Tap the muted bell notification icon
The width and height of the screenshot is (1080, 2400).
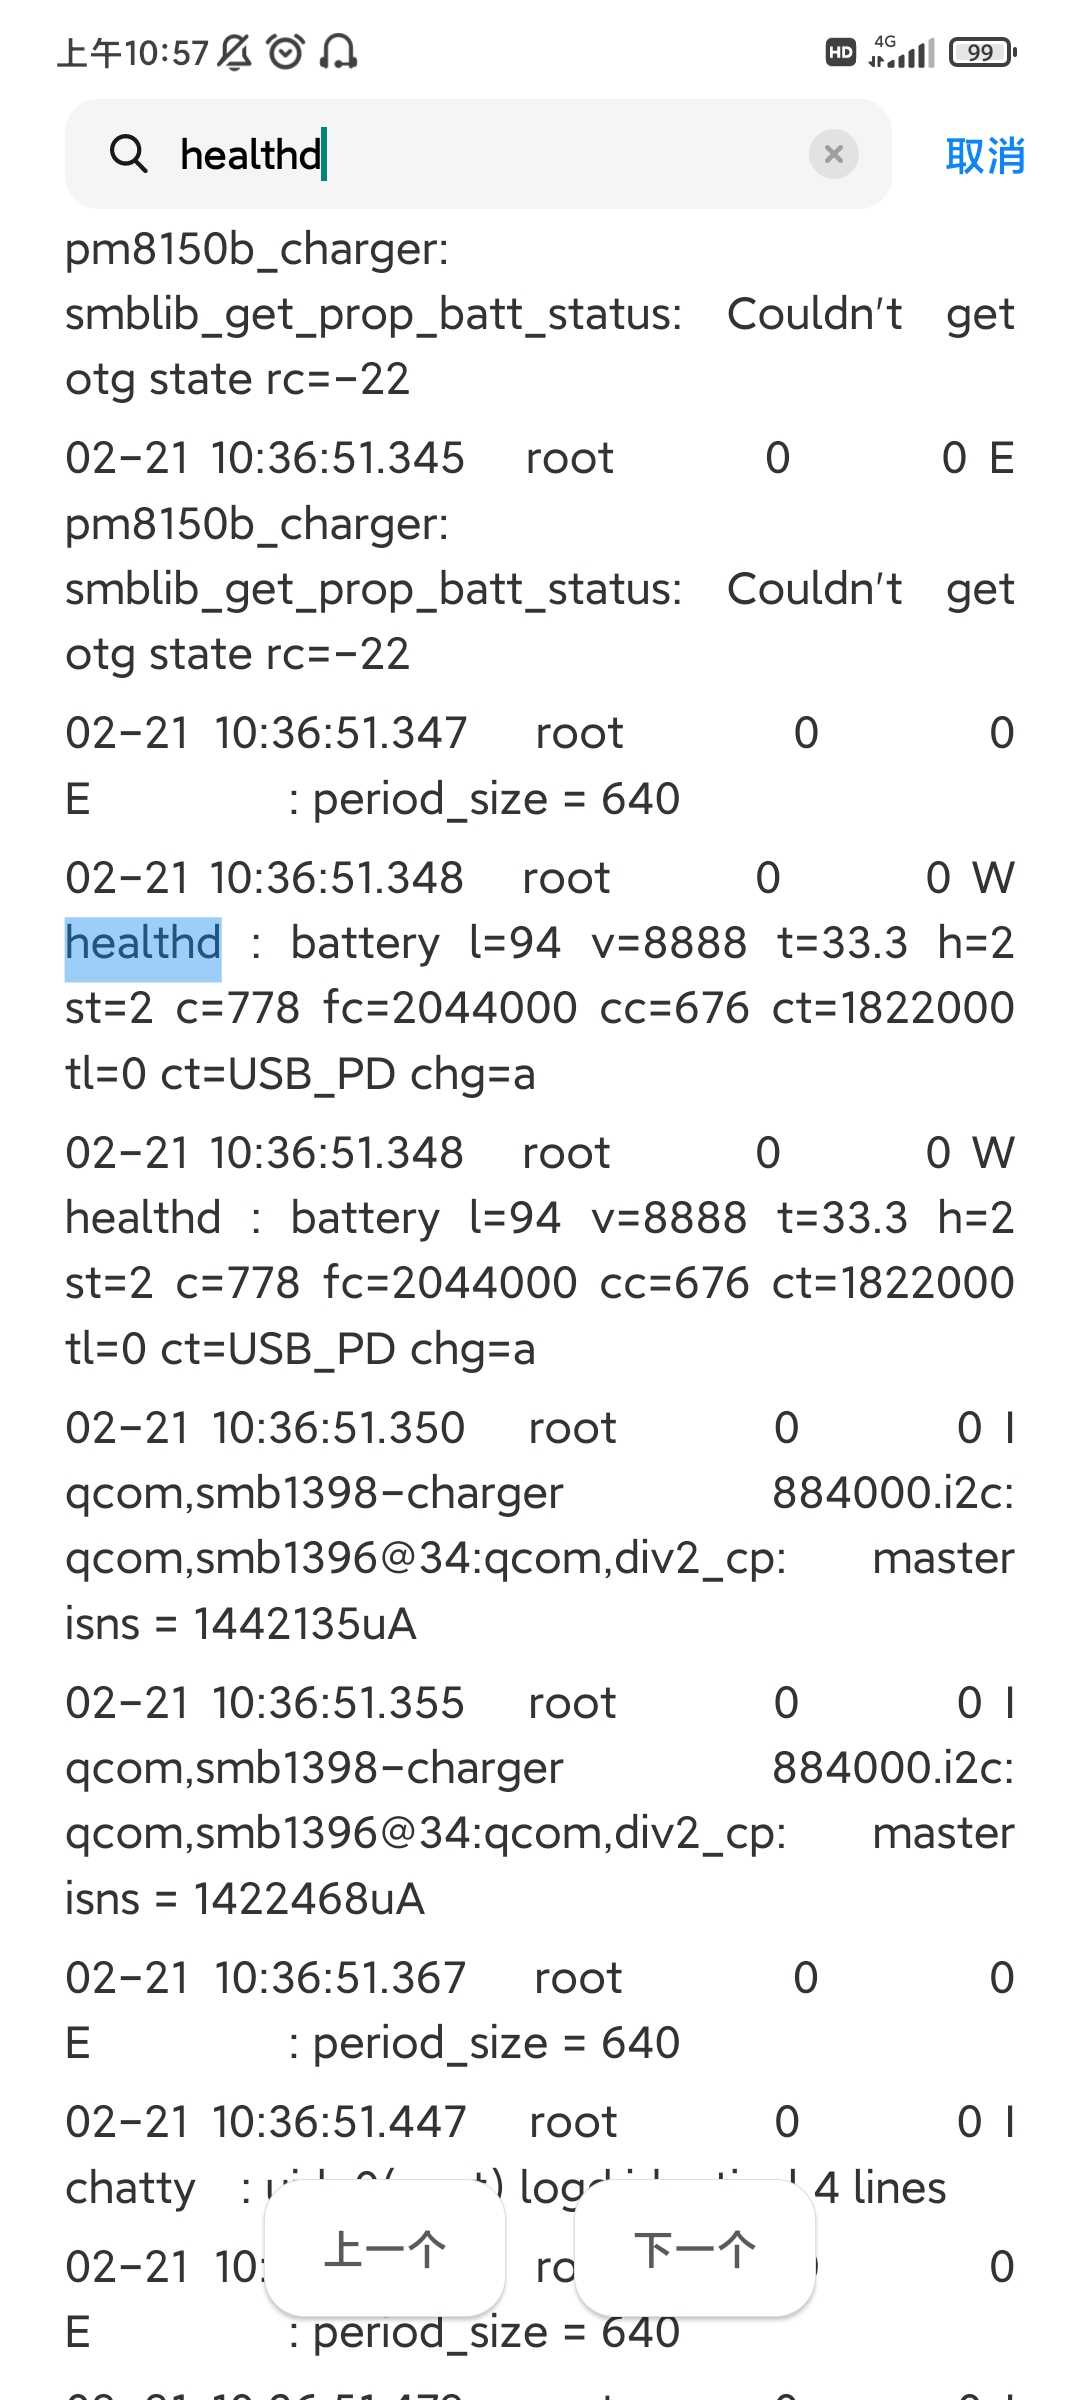pyautogui.click(x=234, y=52)
